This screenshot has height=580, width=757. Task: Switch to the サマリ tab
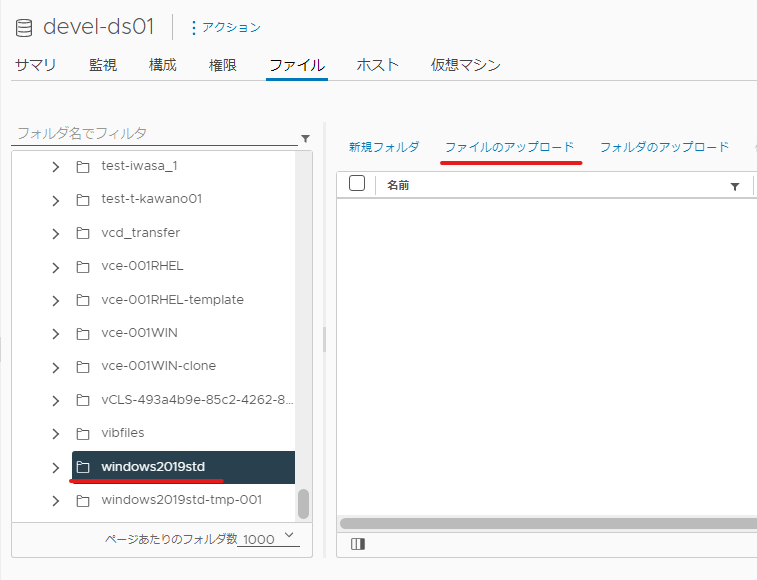[x=35, y=65]
